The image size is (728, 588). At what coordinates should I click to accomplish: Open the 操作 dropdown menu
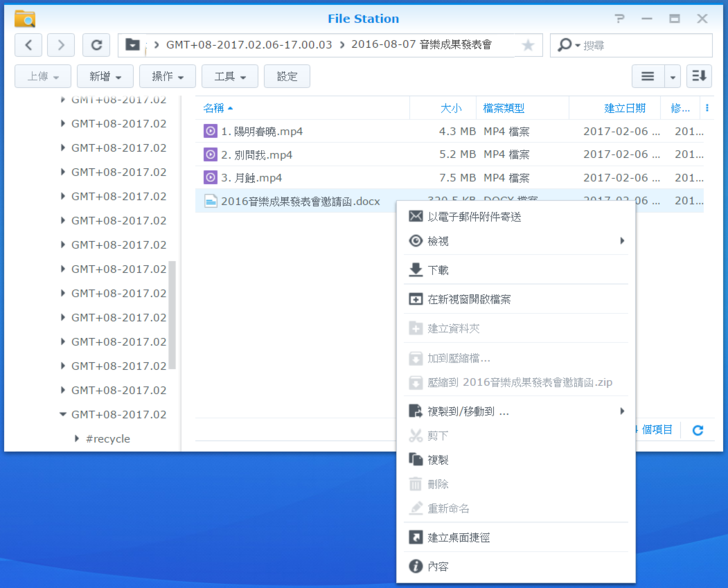167,76
